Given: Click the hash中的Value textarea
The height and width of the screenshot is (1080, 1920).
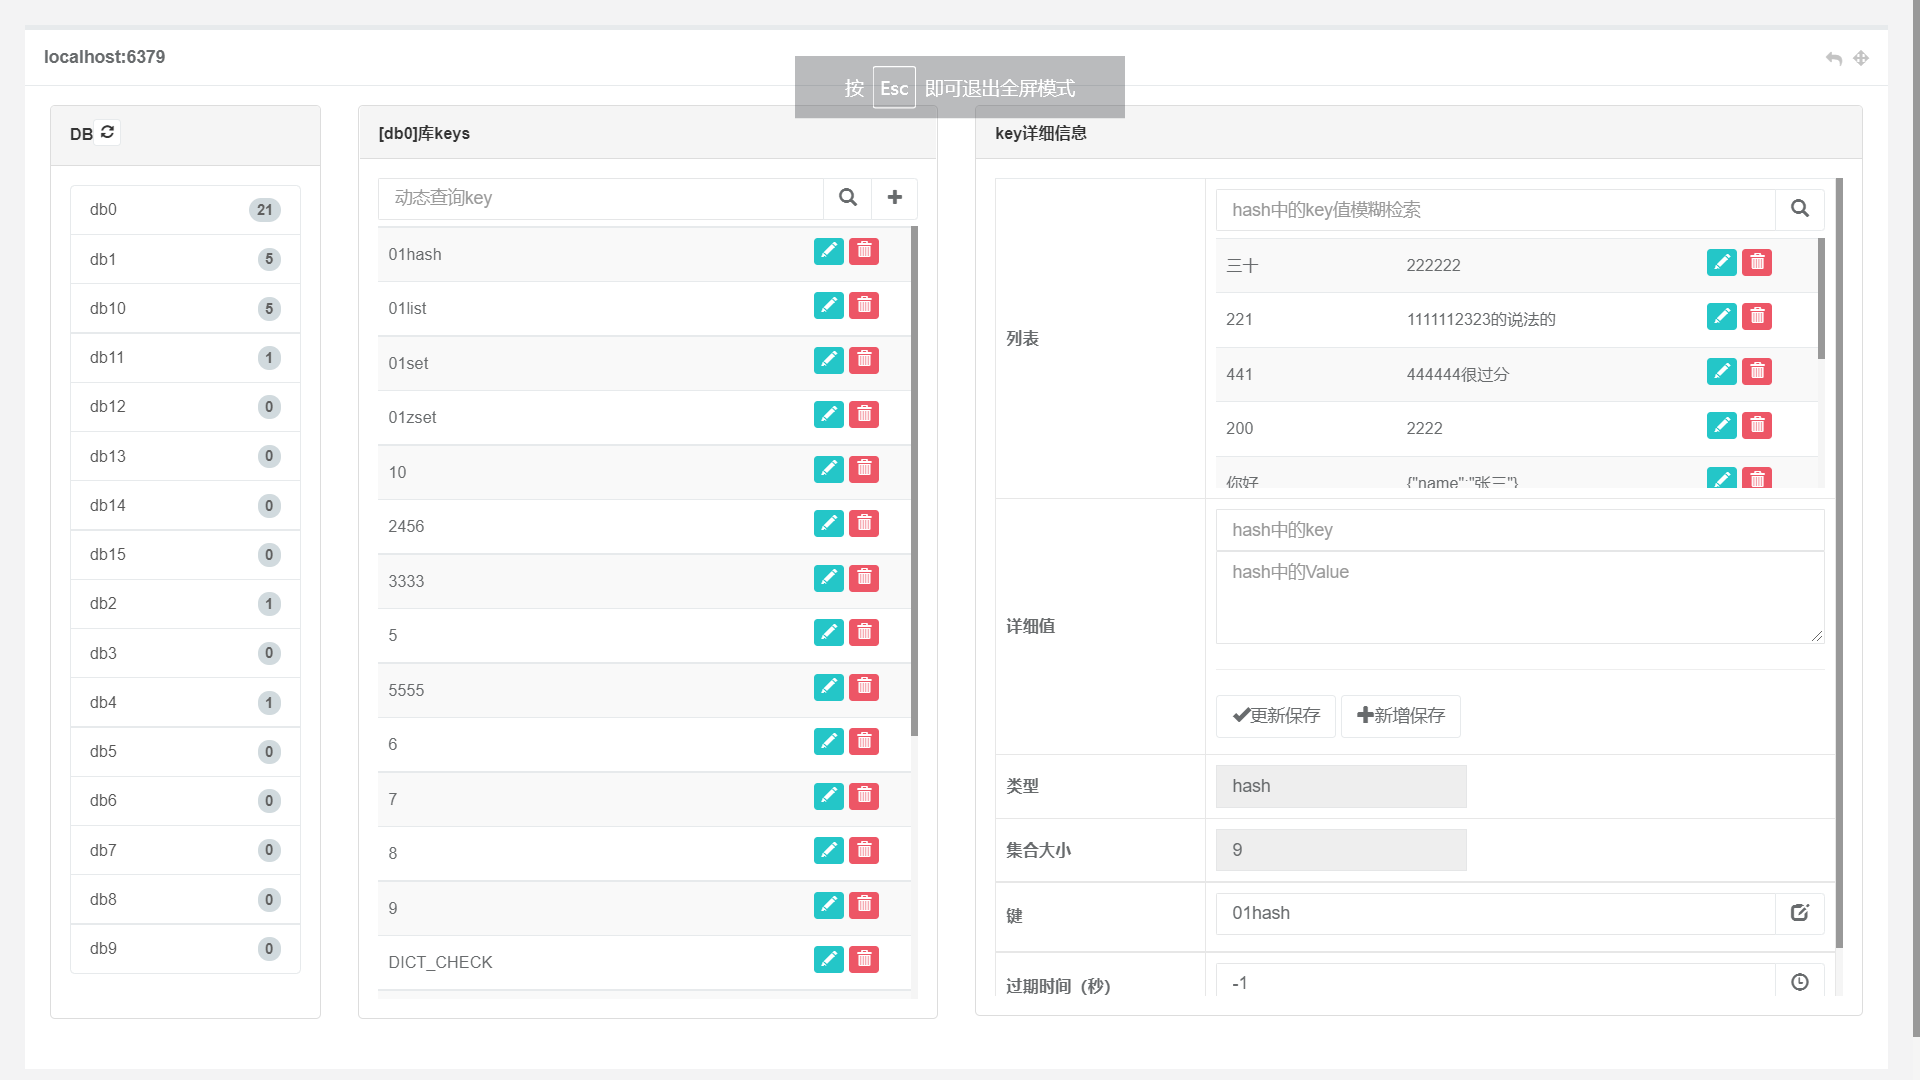Looking at the screenshot, I should point(1519,597).
